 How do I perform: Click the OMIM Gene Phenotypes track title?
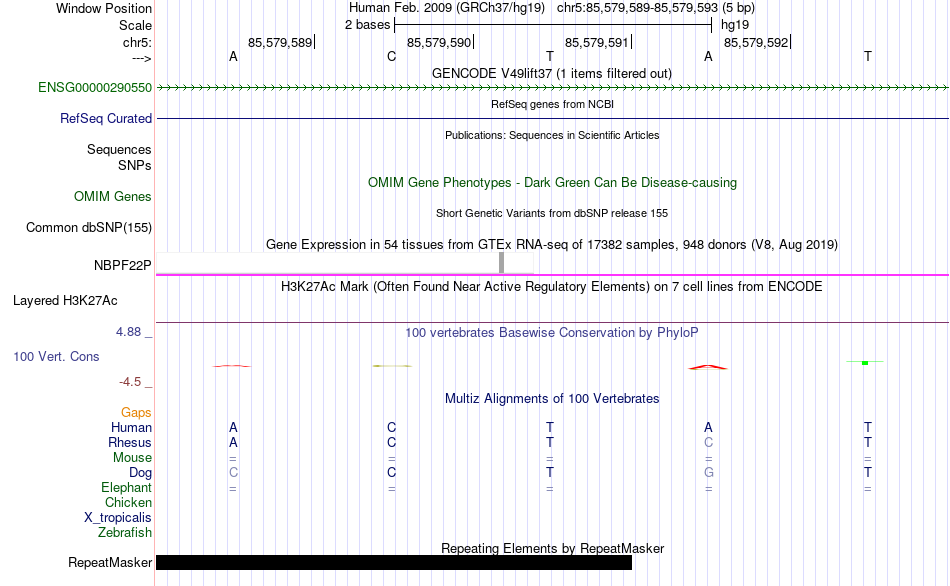(x=552, y=182)
